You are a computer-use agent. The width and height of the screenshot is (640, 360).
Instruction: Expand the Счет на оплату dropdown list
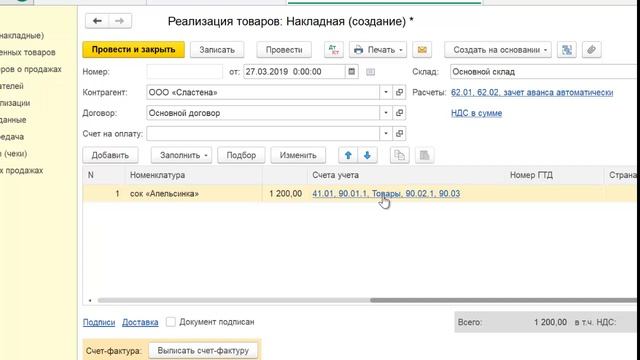click(386, 133)
